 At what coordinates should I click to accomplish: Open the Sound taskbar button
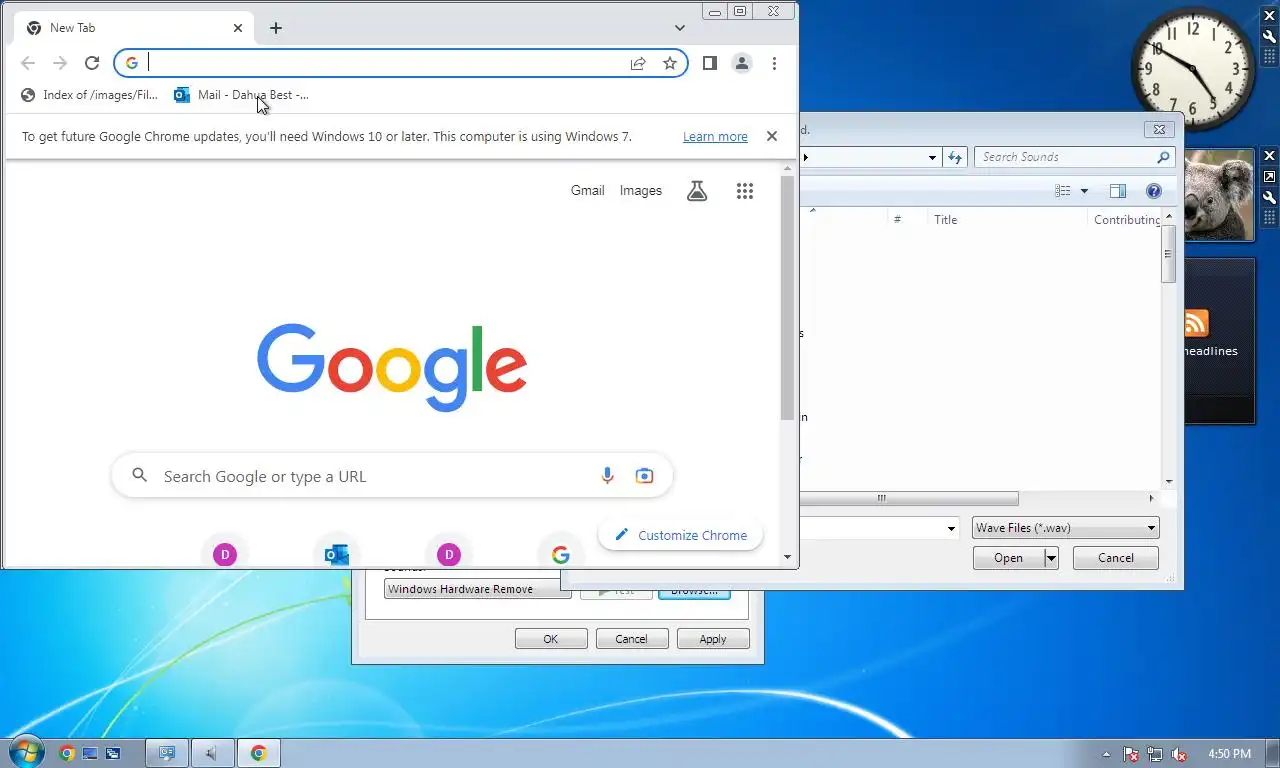pyautogui.click(x=212, y=753)
